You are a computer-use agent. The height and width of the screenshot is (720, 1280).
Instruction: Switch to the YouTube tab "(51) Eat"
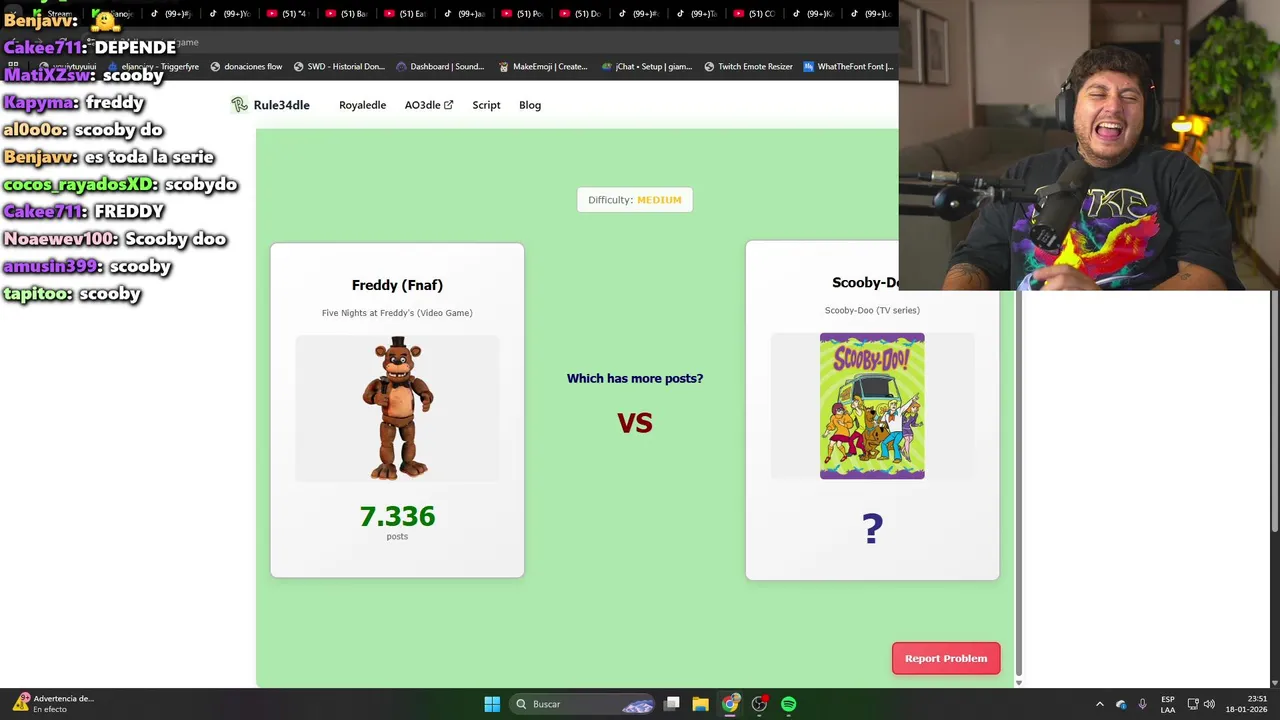tap(403, 14)
